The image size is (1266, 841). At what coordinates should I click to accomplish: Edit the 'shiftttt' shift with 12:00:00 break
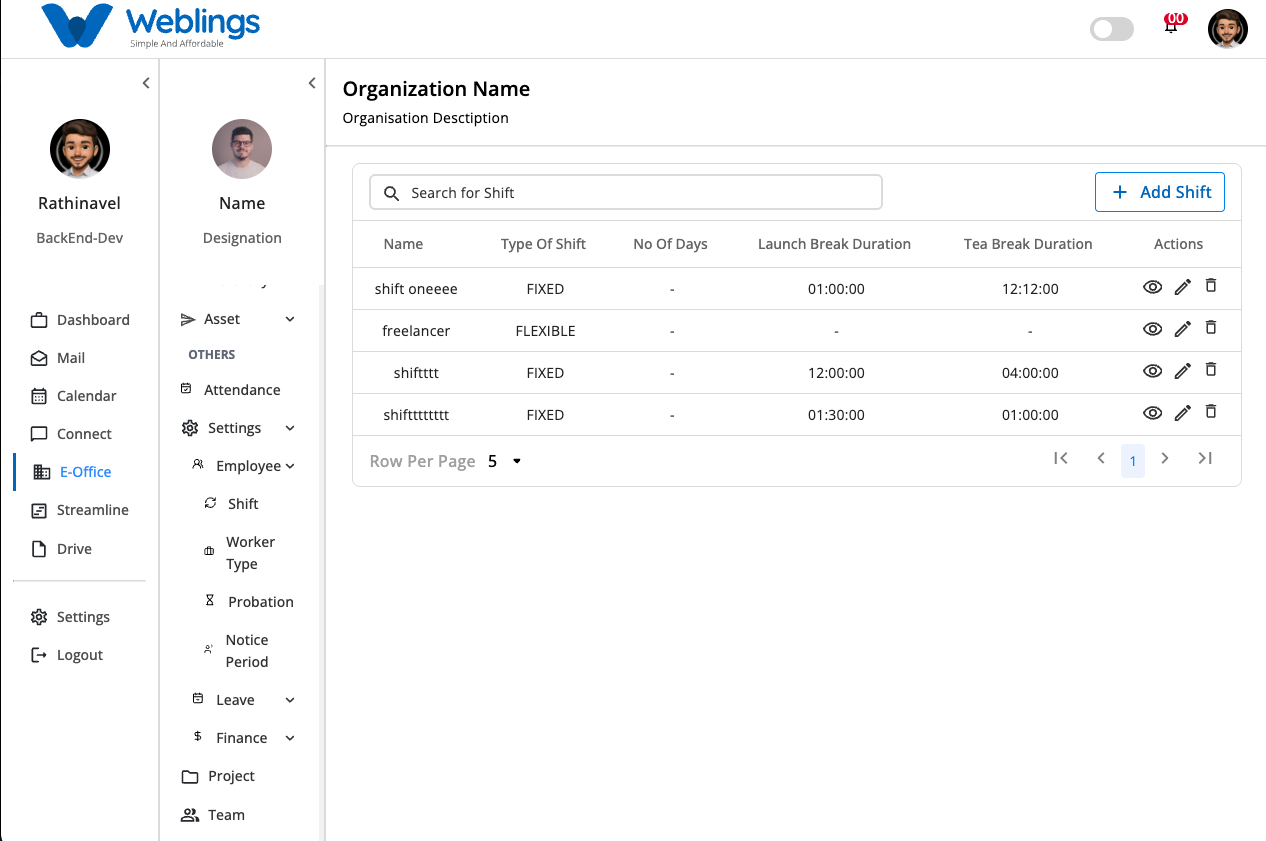pos(1182,371)
